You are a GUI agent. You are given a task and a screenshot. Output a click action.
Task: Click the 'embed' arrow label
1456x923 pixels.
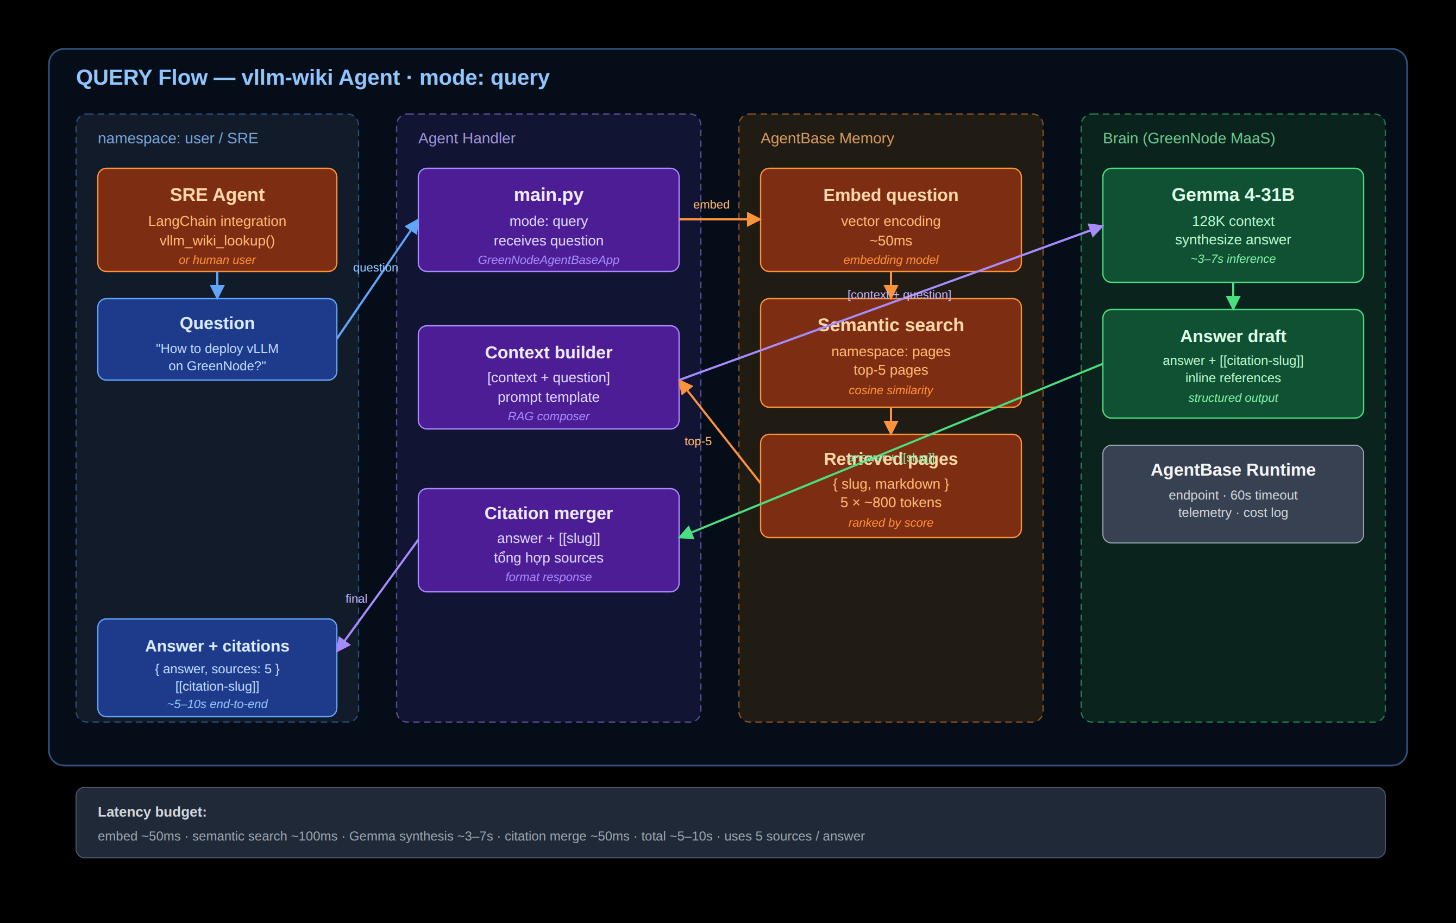tap(711, 205)
